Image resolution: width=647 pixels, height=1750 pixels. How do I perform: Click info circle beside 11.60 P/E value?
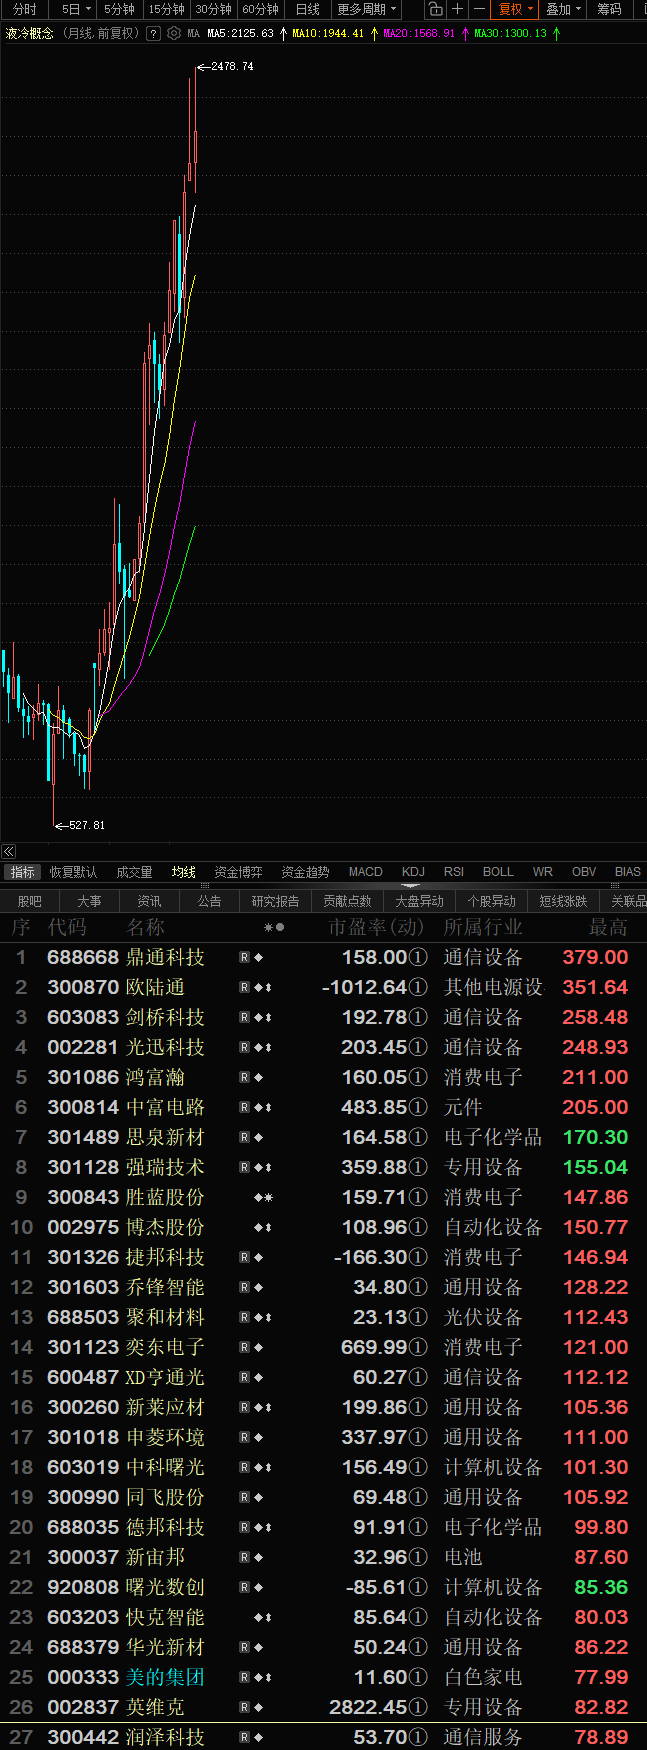click(419, 1677)
